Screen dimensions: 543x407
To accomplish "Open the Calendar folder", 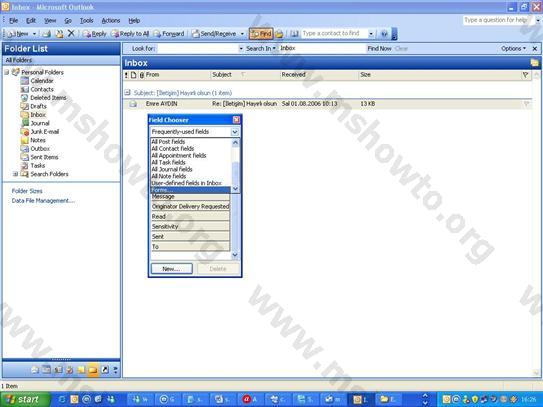I will [42, 81].
